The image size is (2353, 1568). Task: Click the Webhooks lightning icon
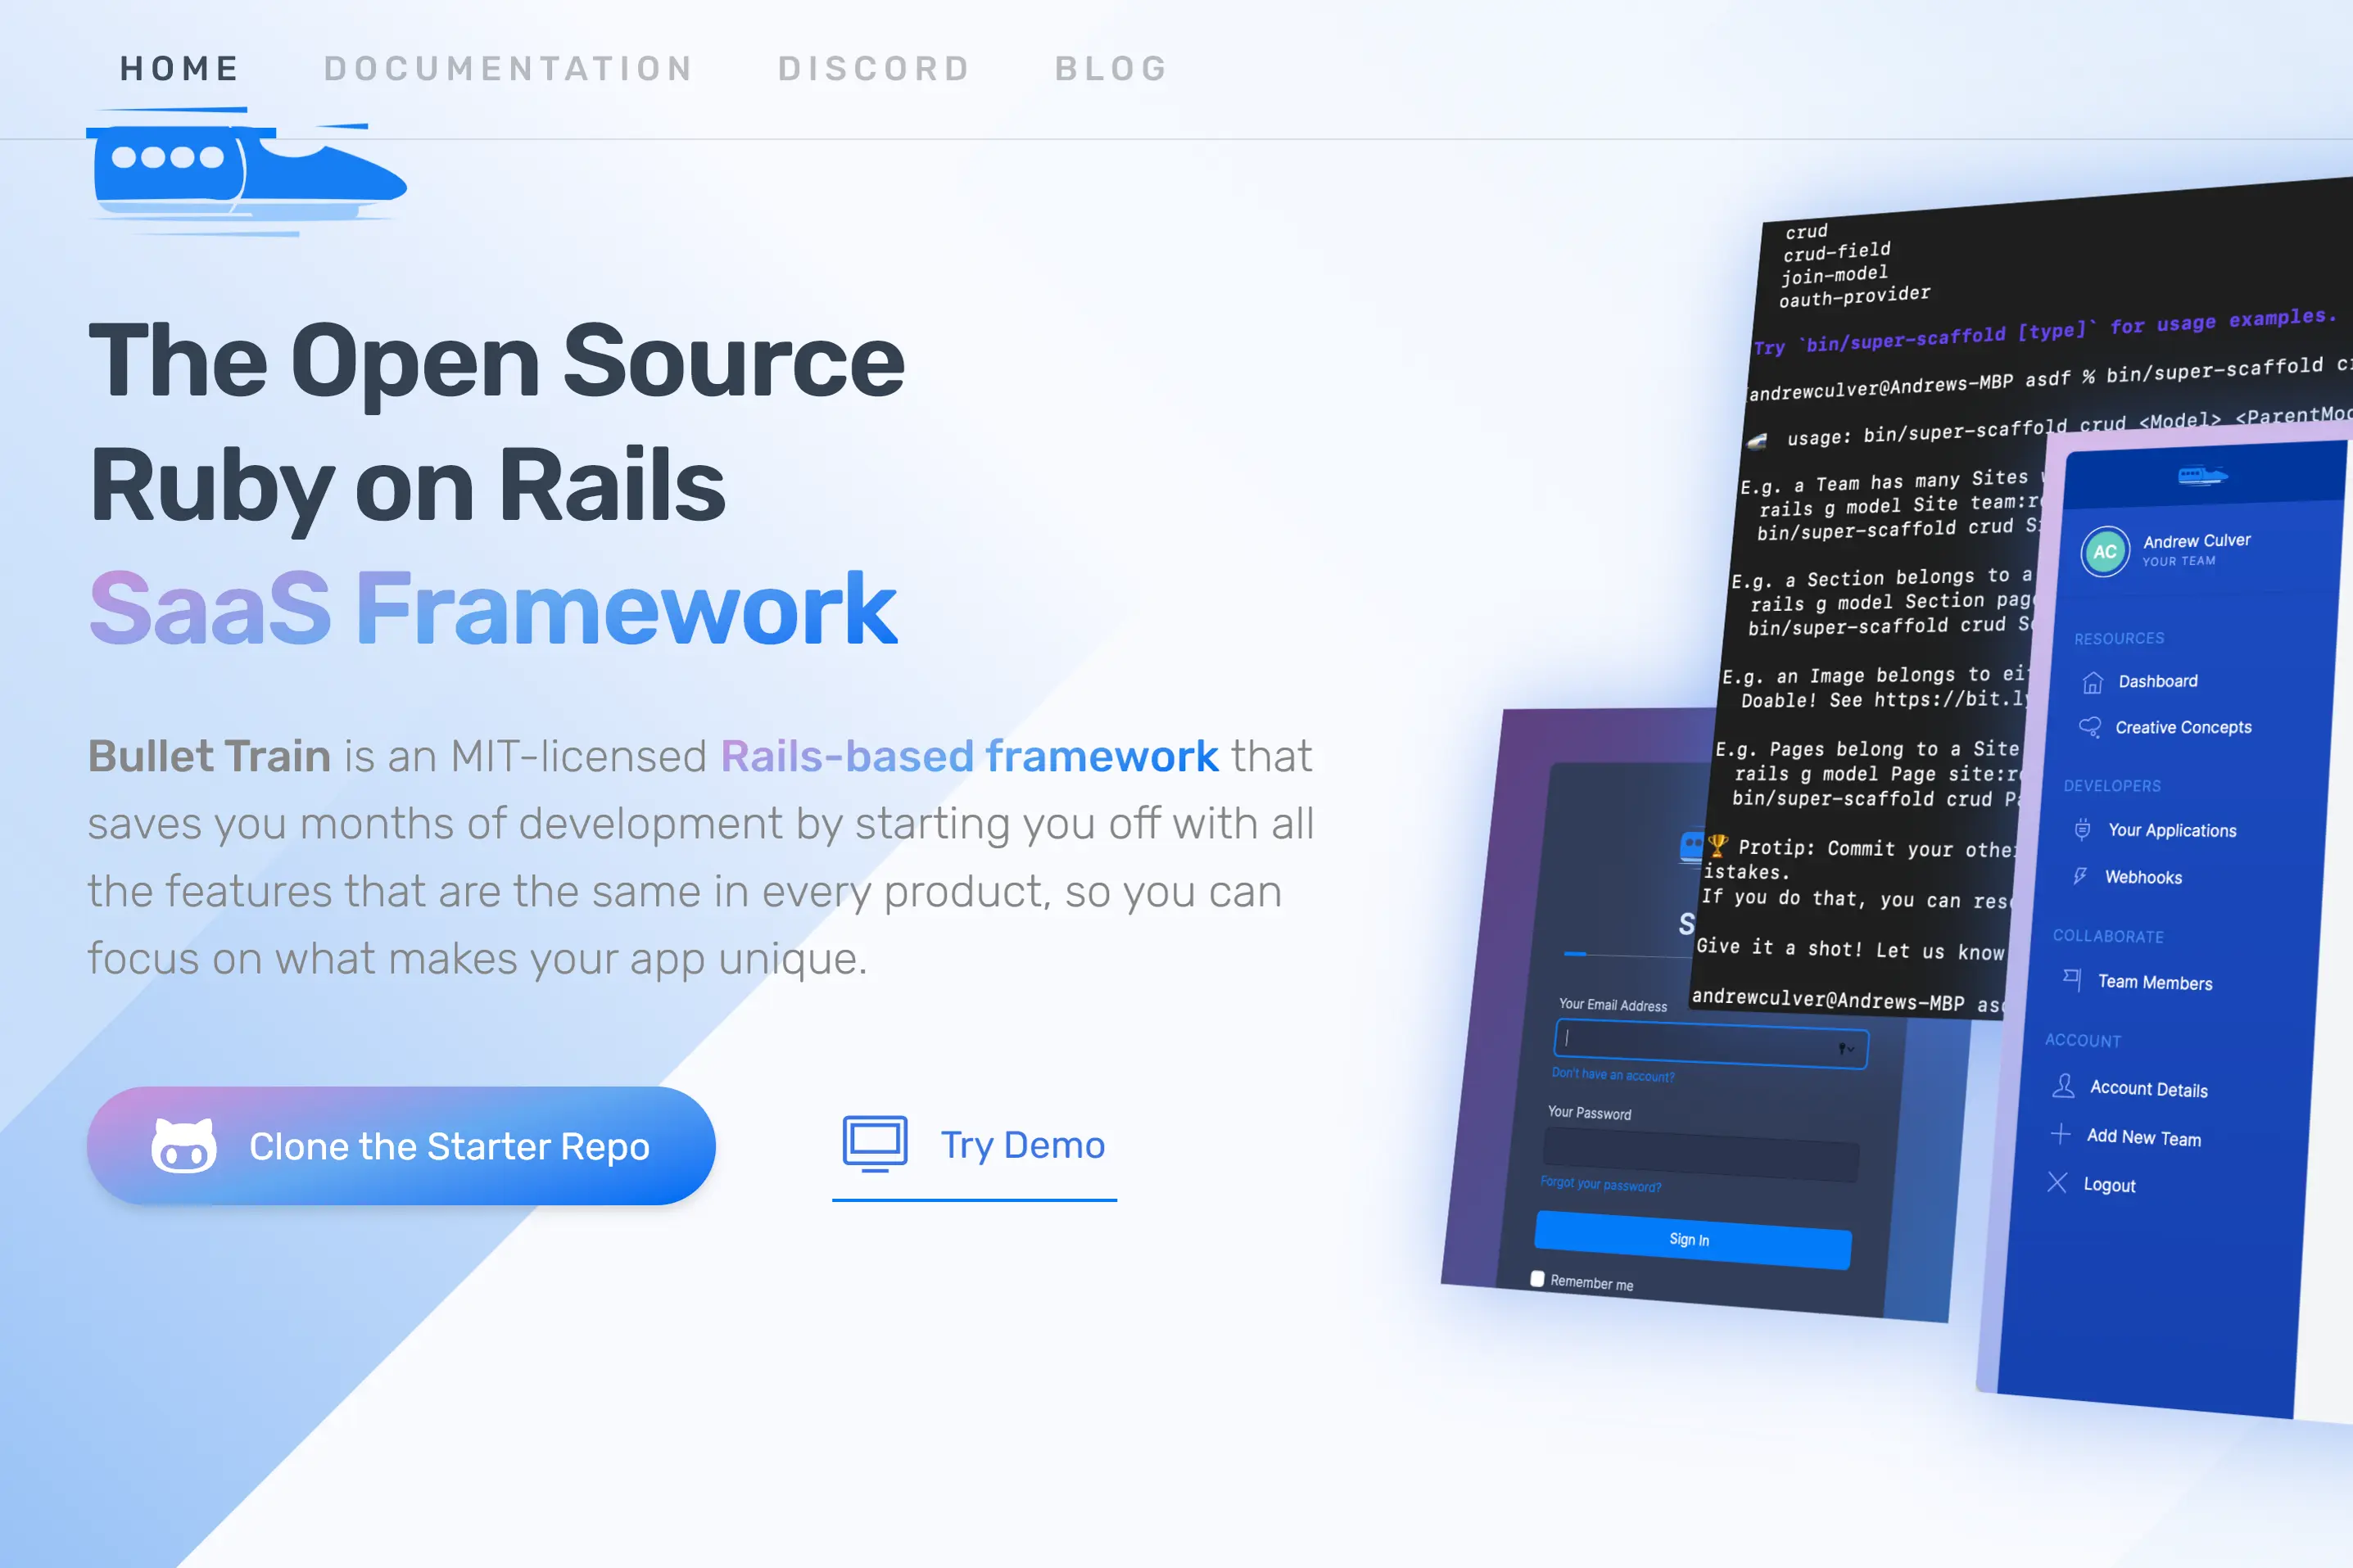[2080, 876]
